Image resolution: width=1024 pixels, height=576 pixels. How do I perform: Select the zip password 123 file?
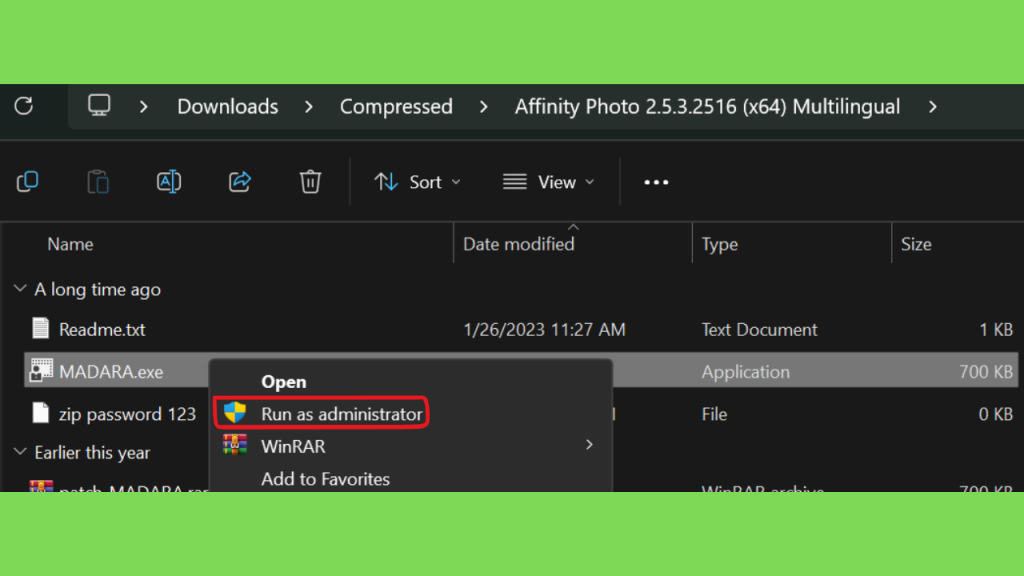click(x=127, y=414)
